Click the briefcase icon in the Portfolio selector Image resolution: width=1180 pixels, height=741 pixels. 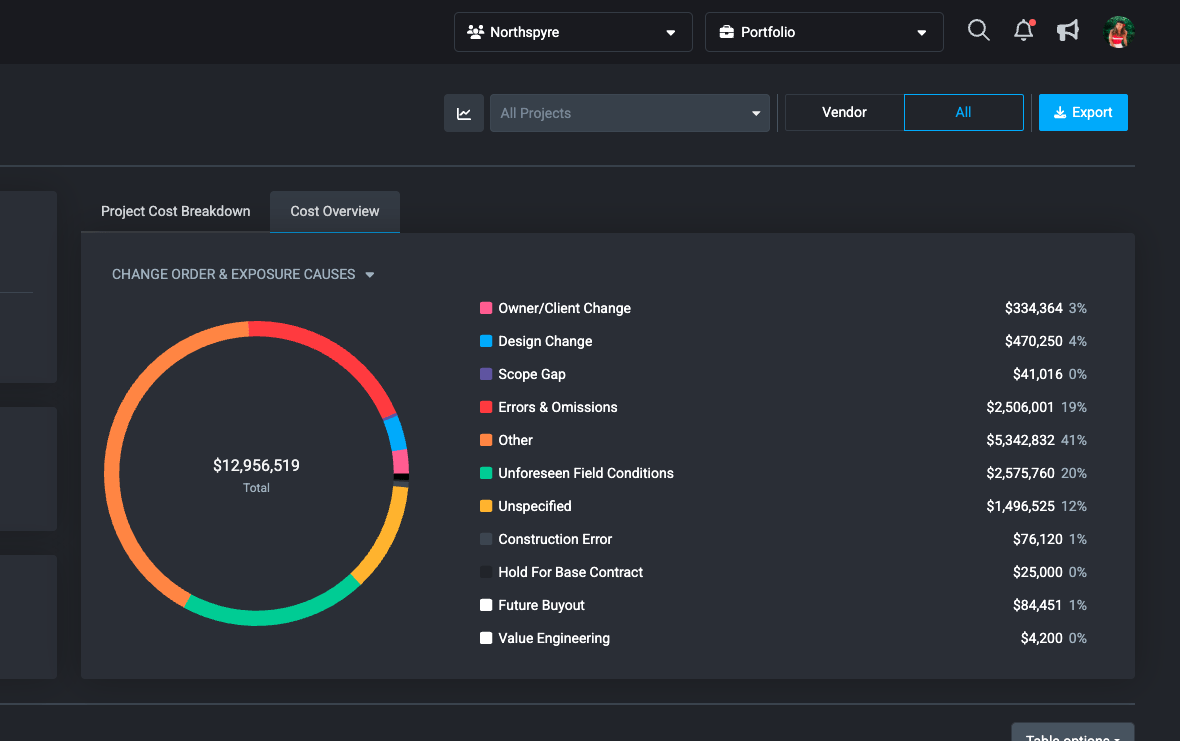tap(725, 31)
